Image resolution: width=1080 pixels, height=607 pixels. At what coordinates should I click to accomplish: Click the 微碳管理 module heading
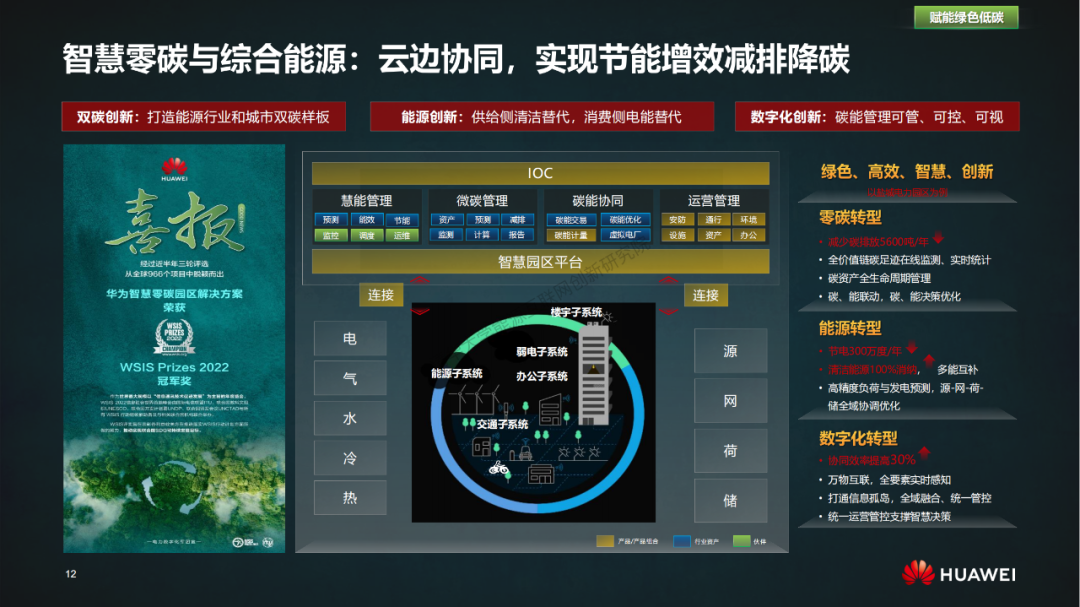tap(482, 200)
